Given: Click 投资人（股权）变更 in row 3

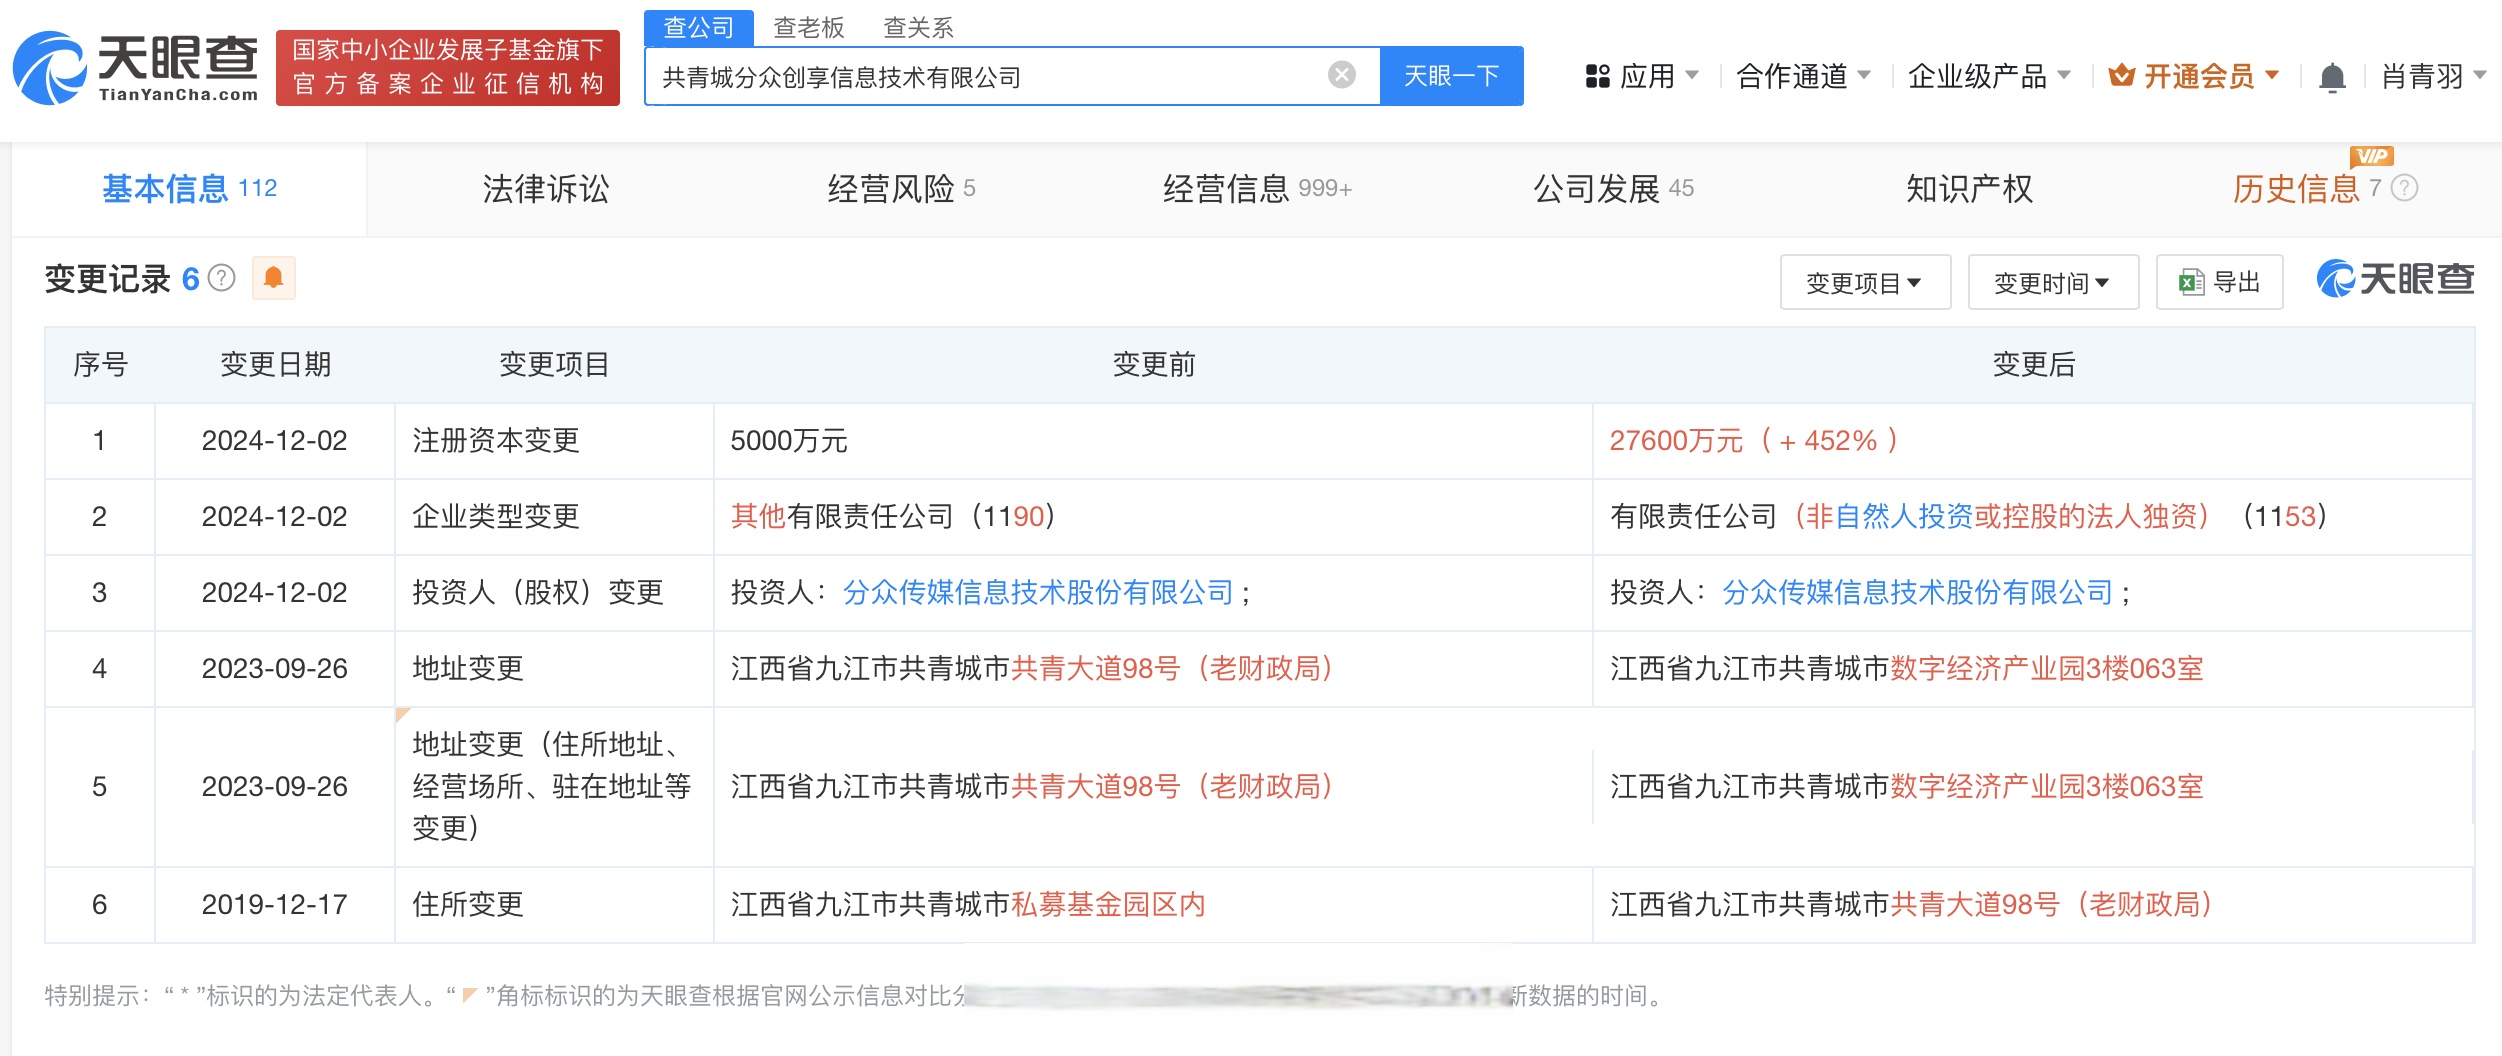Looking at the screenshot, I should pos(538,592).
